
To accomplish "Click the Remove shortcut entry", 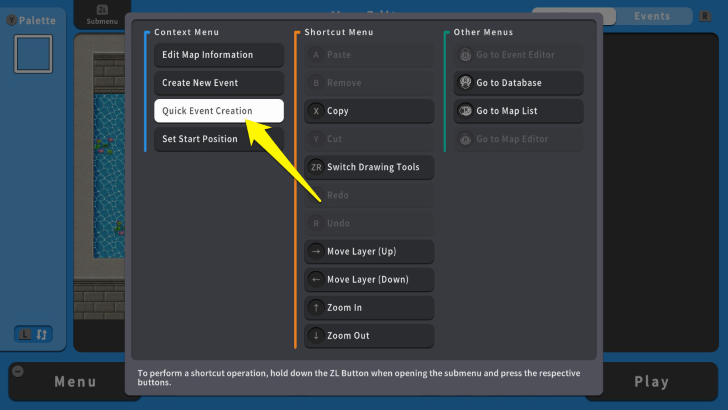I will (369, 83).
